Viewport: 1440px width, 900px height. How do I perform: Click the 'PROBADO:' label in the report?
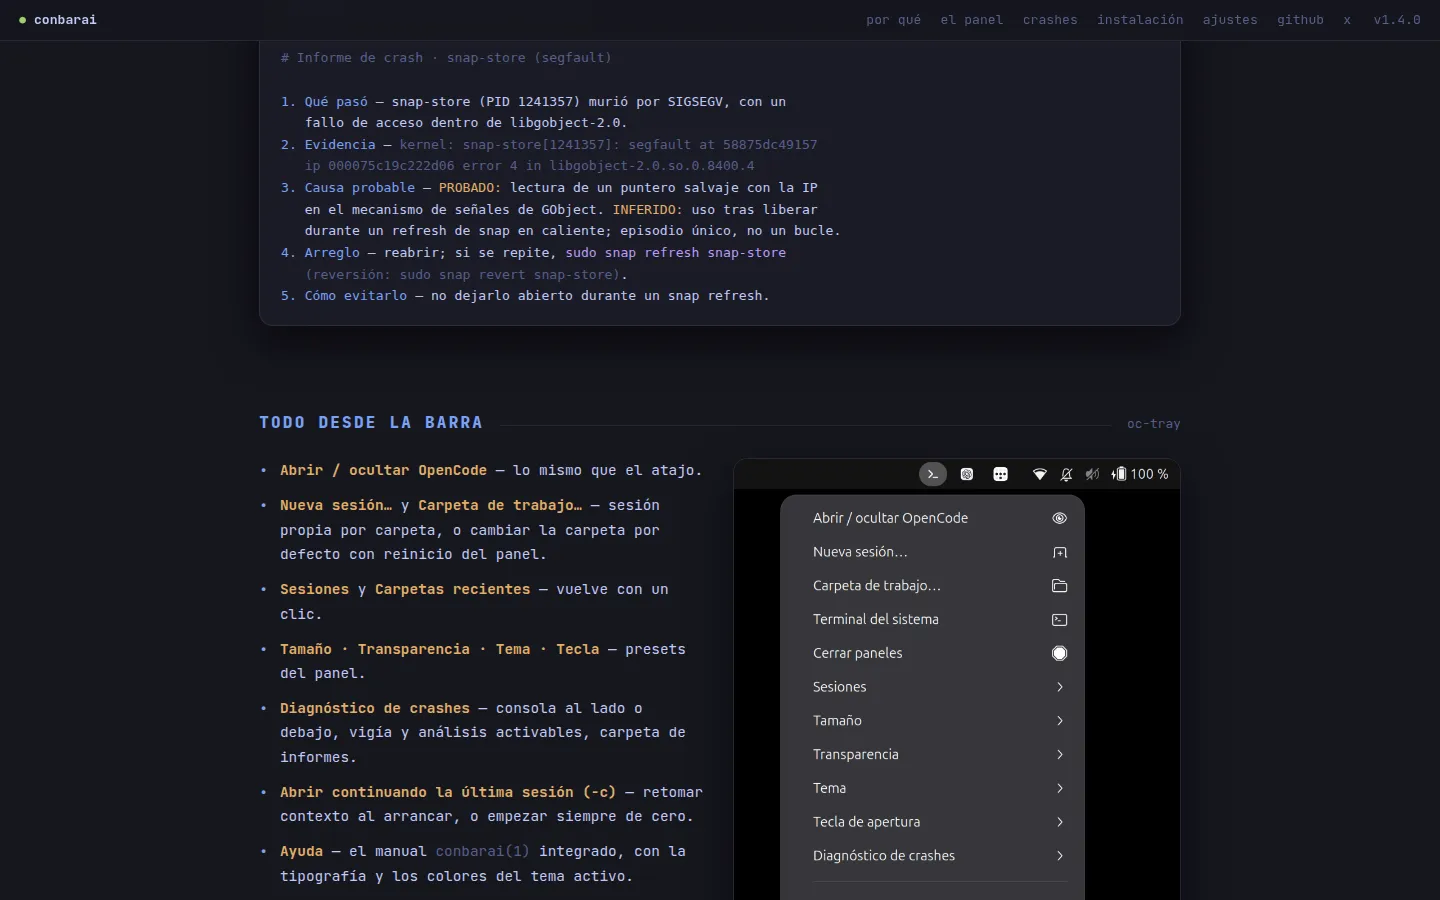point(470,188)
